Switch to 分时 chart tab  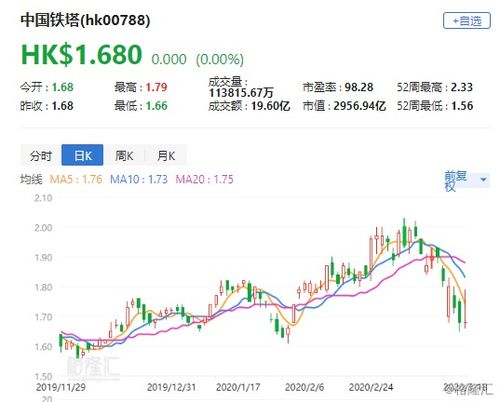point(41,155)
